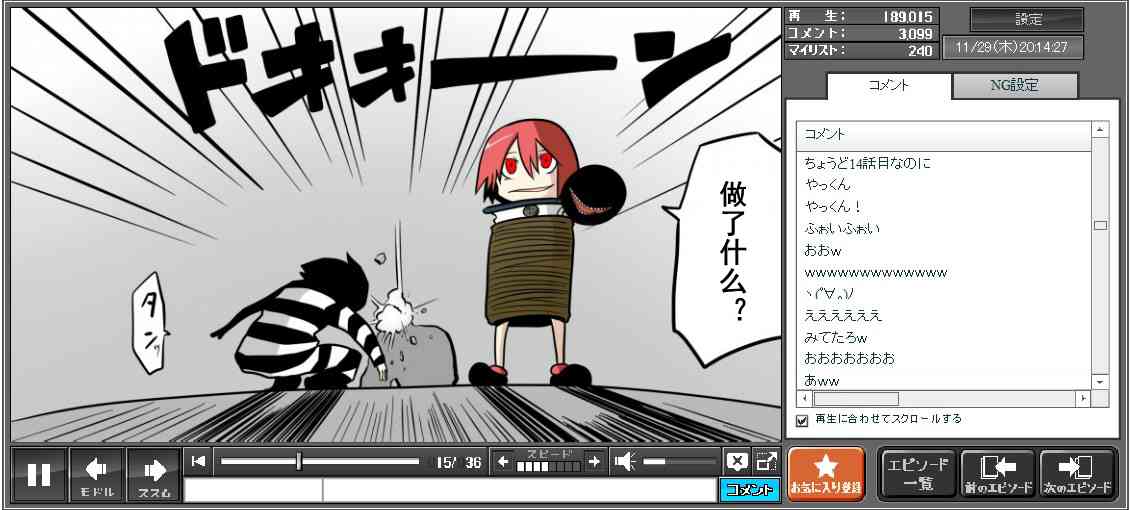Click the comment text input field

518,490
